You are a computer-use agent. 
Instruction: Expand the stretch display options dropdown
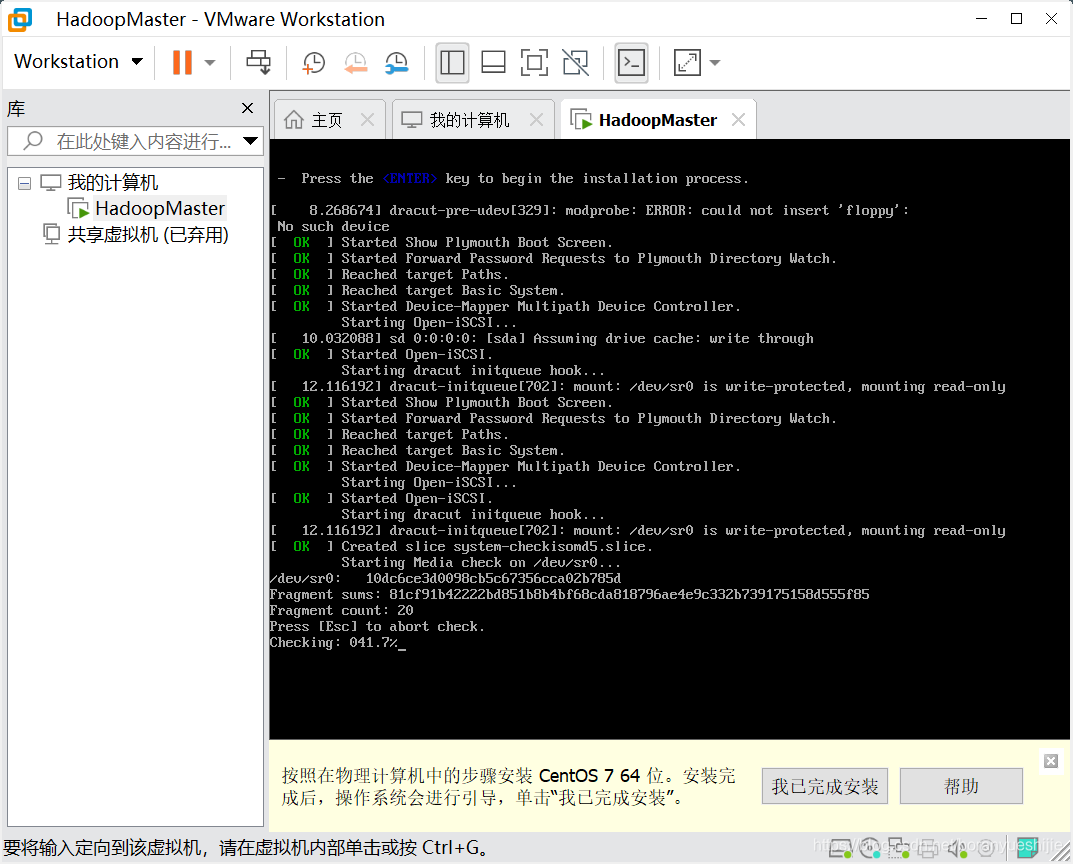pos(715,62)
